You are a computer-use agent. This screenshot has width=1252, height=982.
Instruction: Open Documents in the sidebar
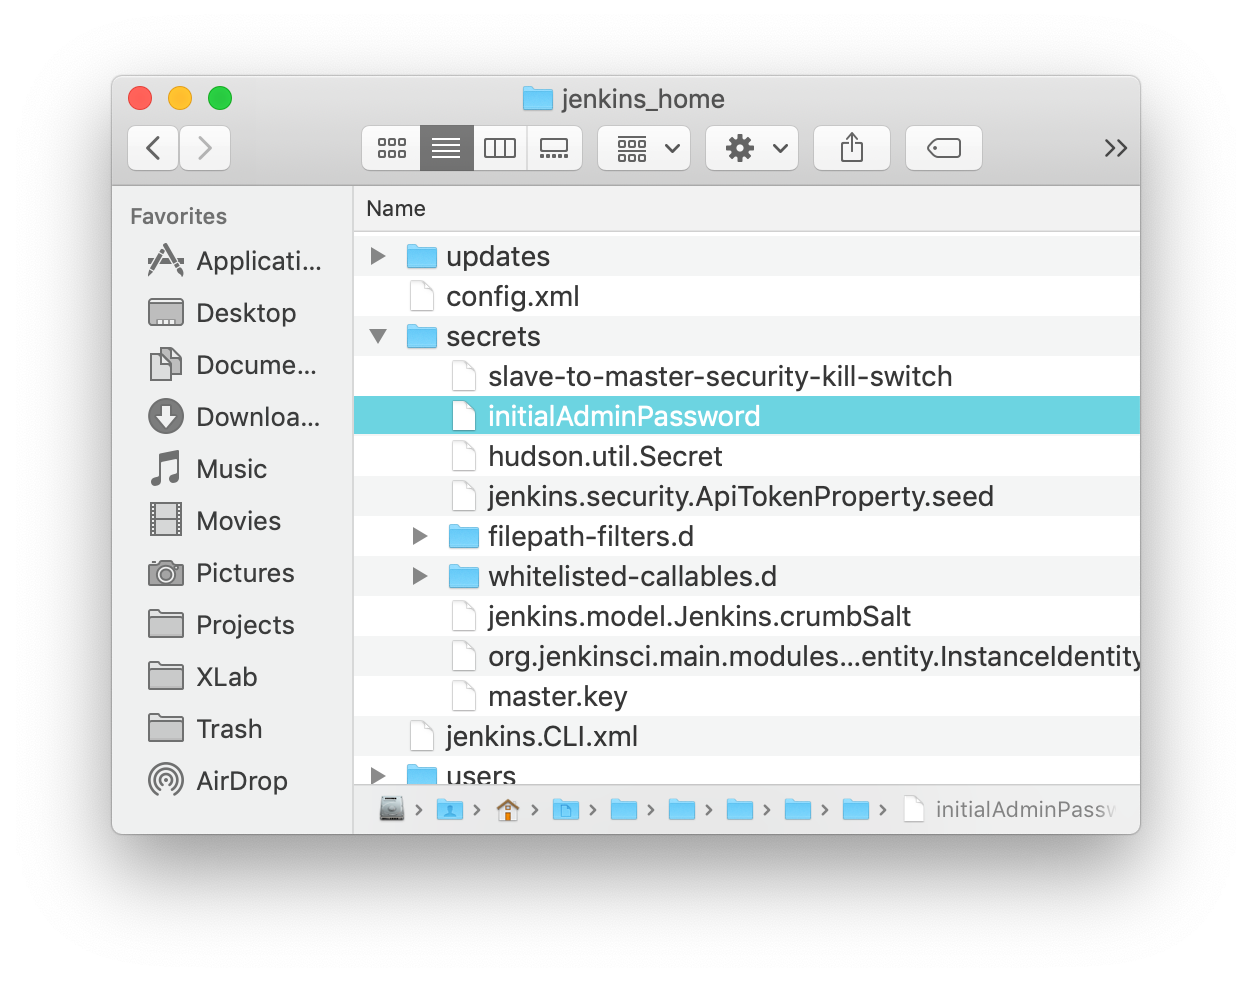tap(232, 365)
